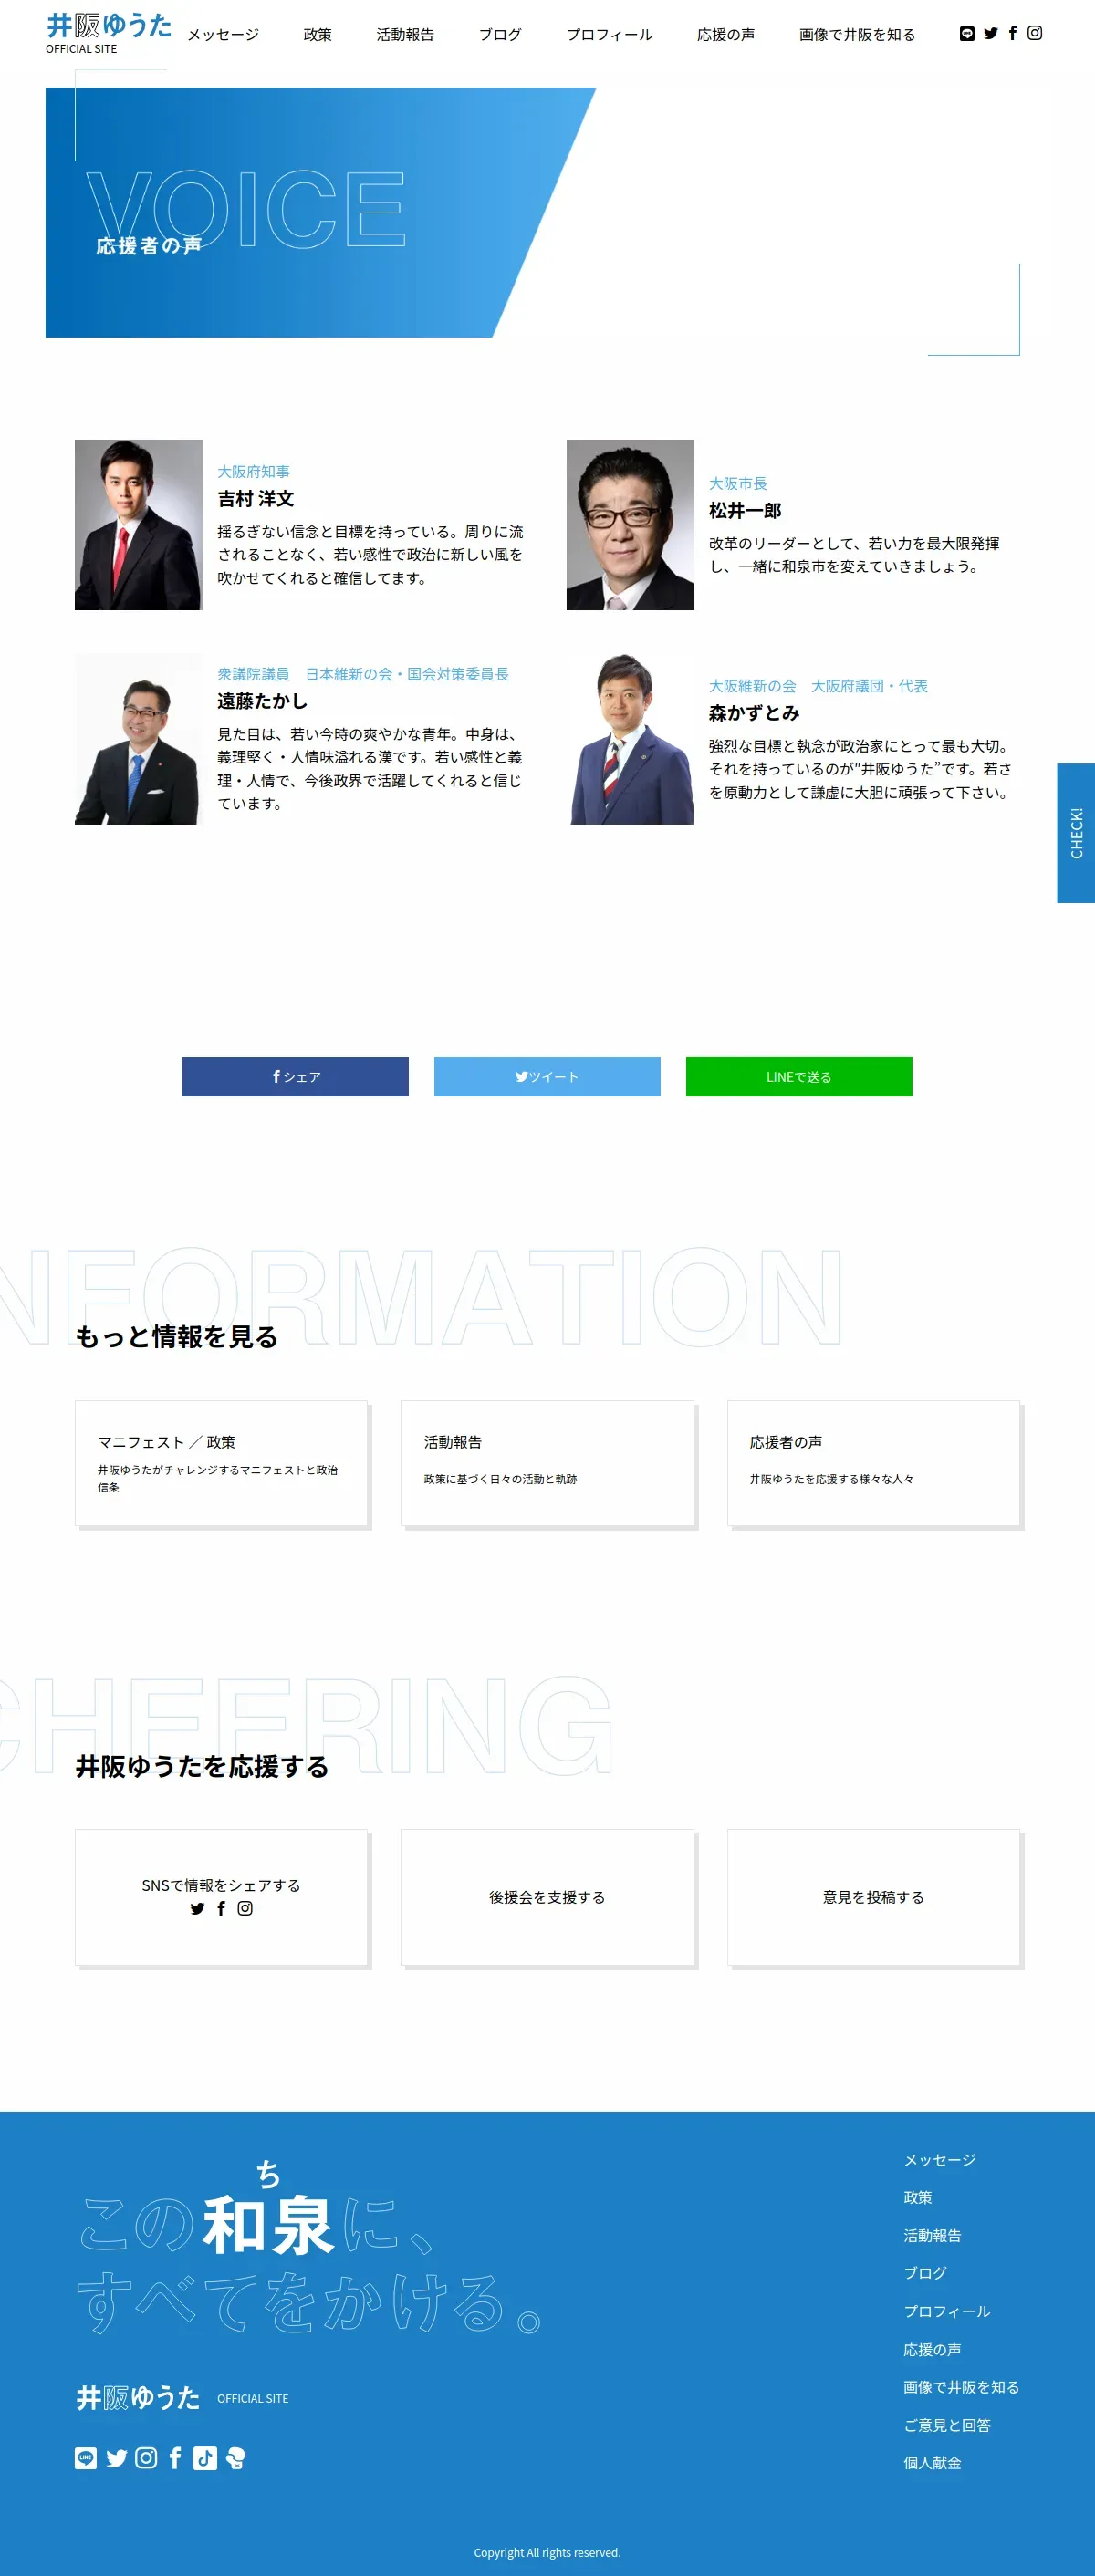This screenshot has height=2576, width=1095.
Task: Open 画像で井阪を知る in the footer menu
Action: [961, 2387]
